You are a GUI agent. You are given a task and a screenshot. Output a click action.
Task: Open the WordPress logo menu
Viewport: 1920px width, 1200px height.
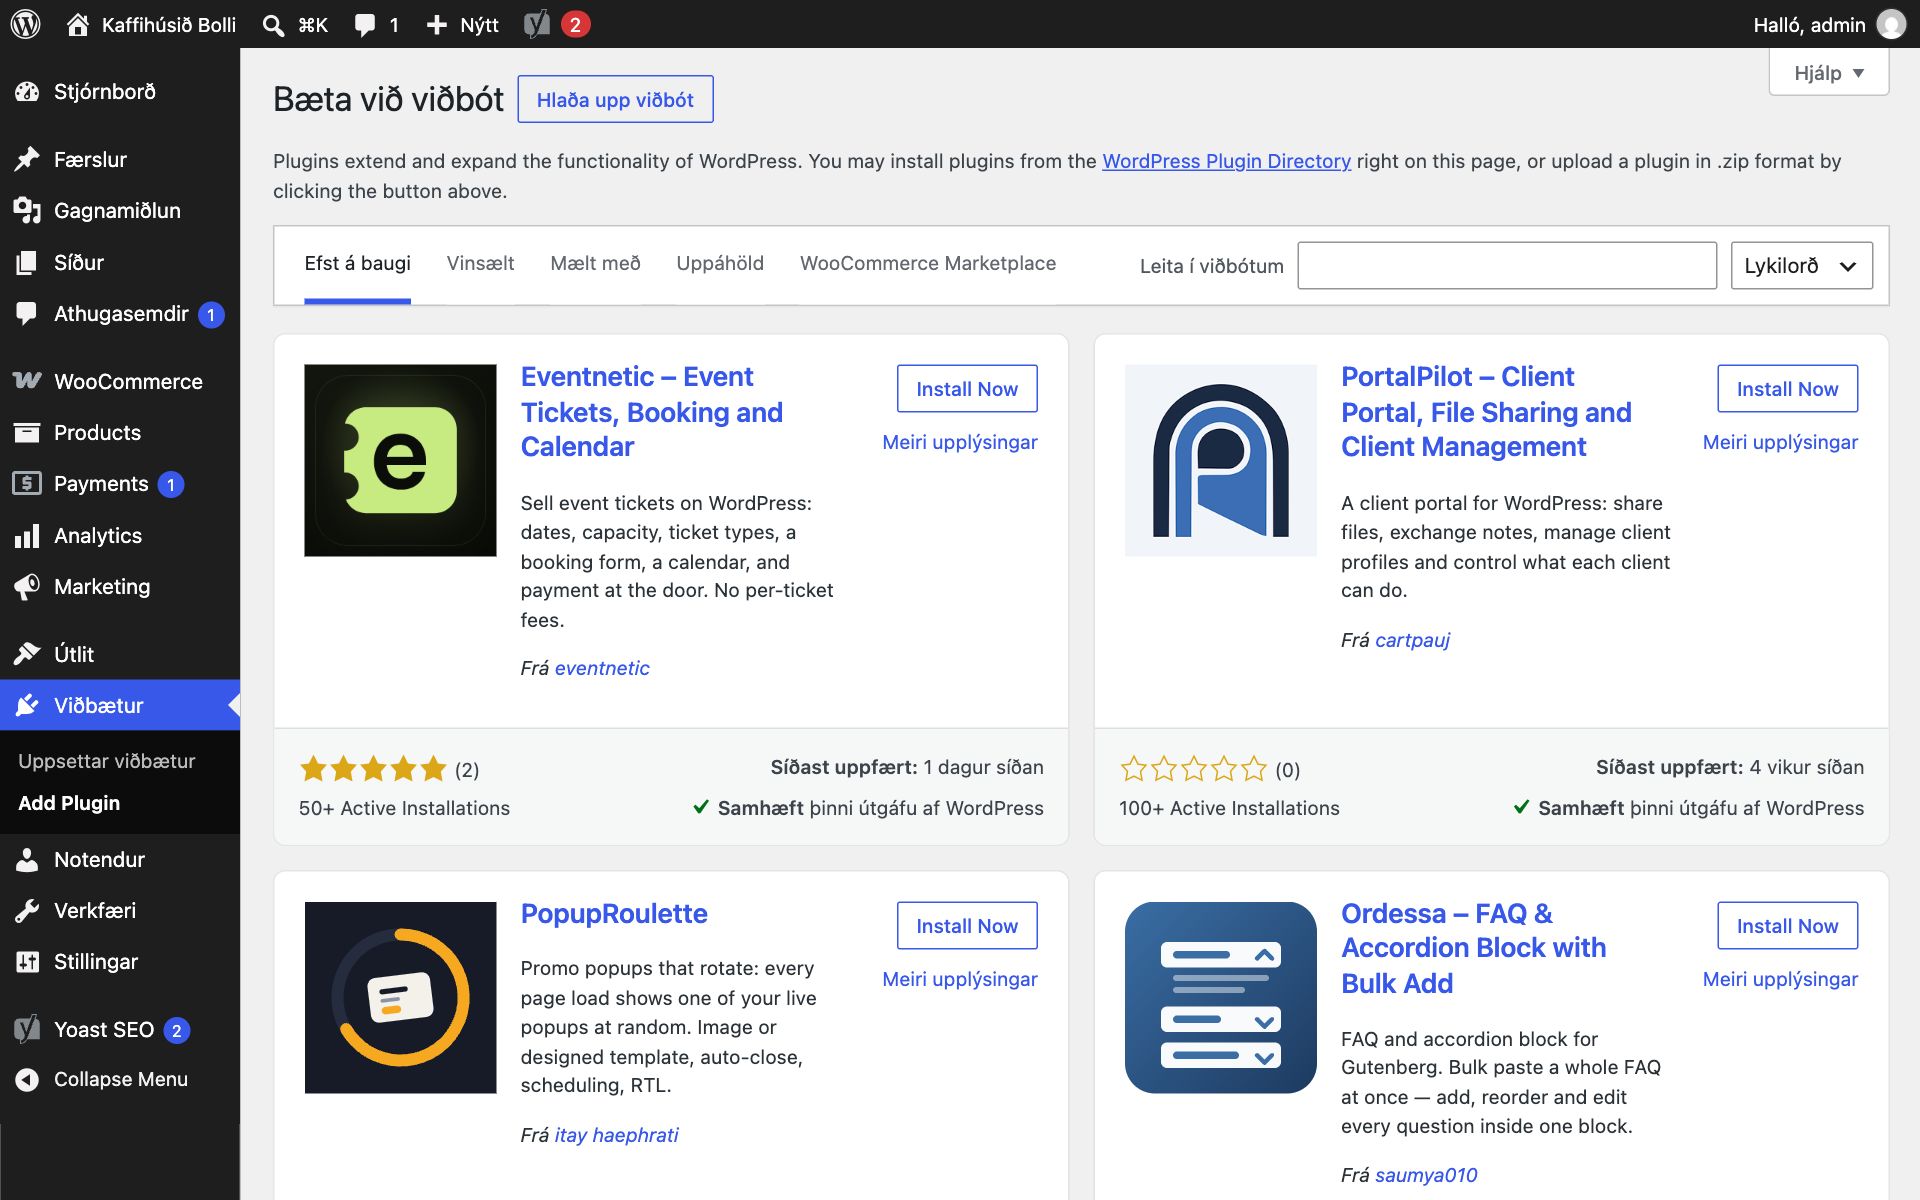coord(26,24)
